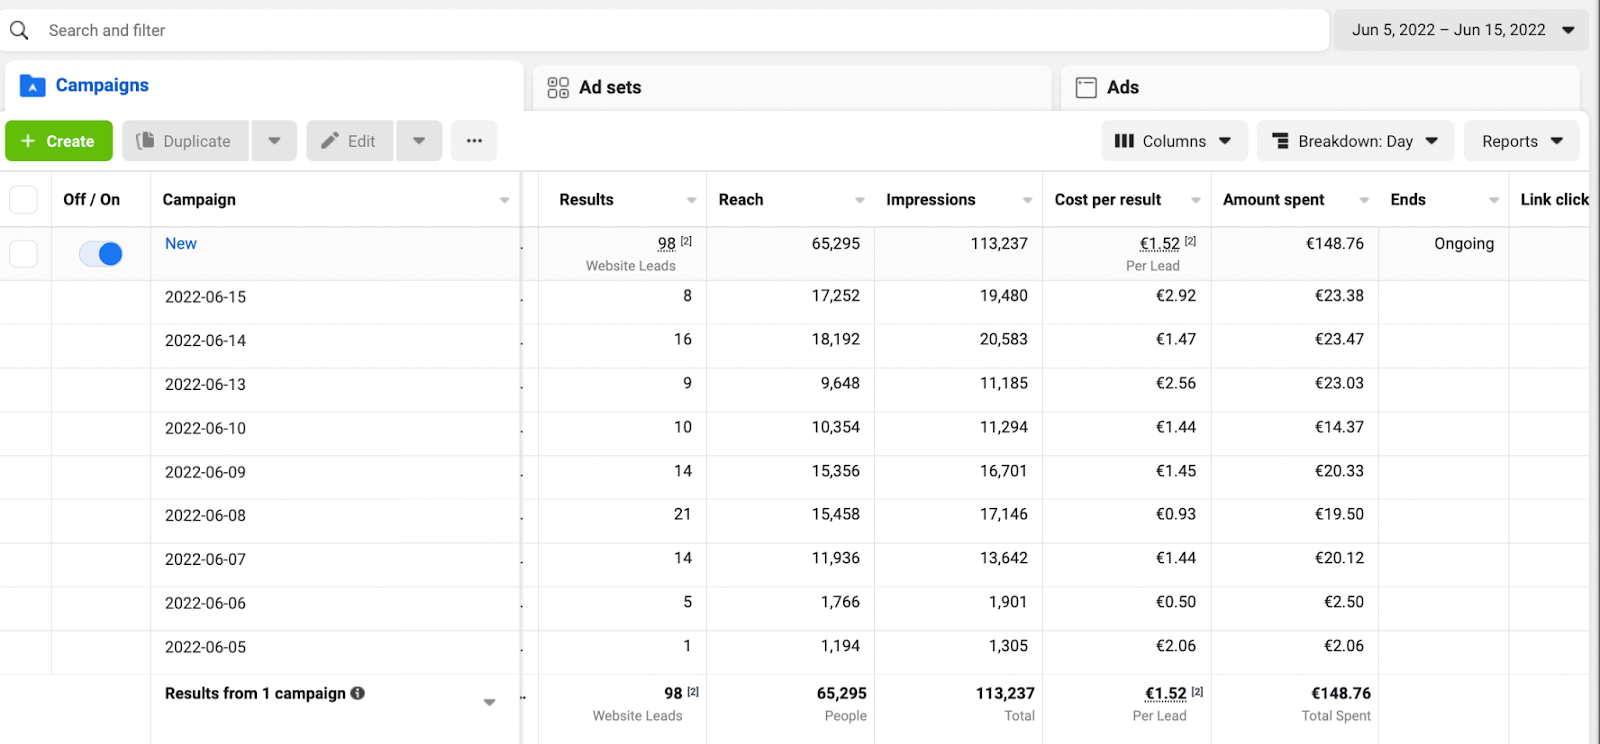
Task: Open the Reports dropdown
Action: 1522,141
